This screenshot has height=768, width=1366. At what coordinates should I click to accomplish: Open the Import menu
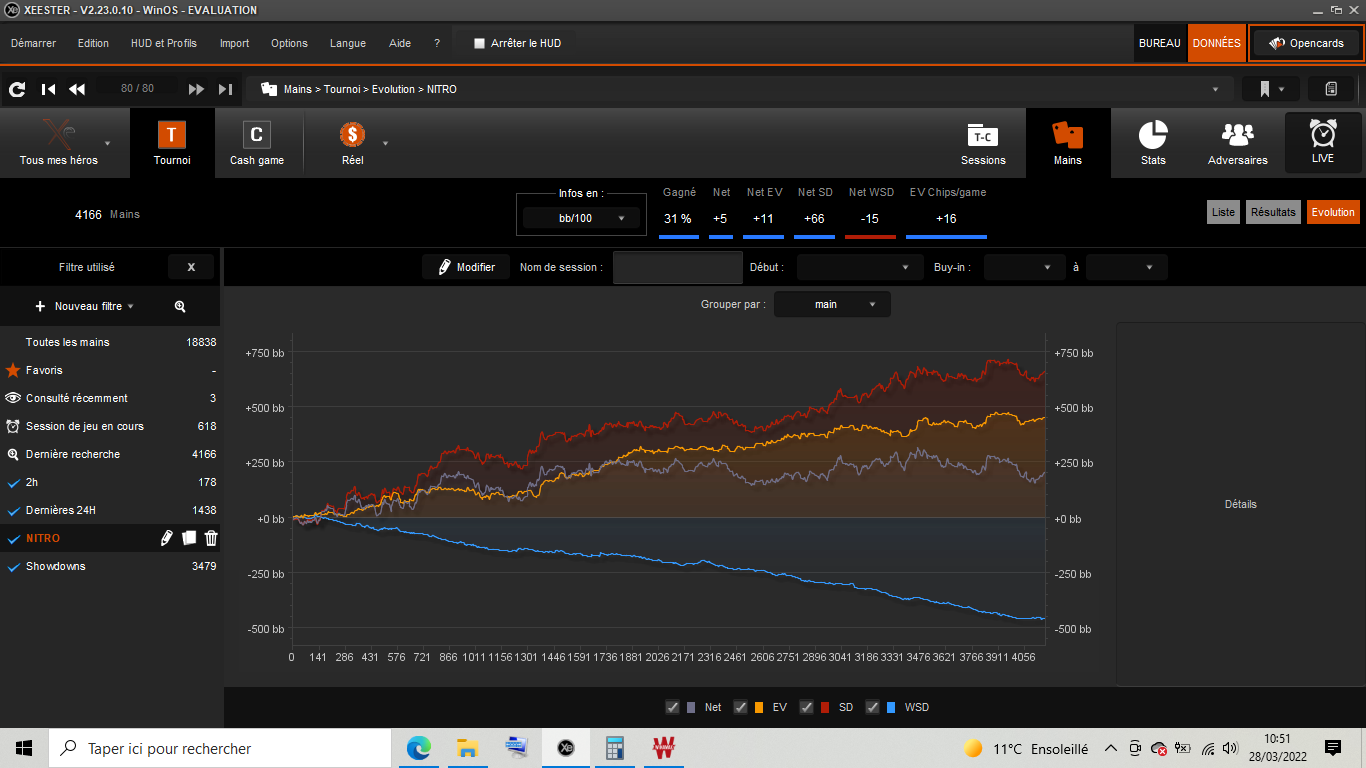[x=234, y=43]
